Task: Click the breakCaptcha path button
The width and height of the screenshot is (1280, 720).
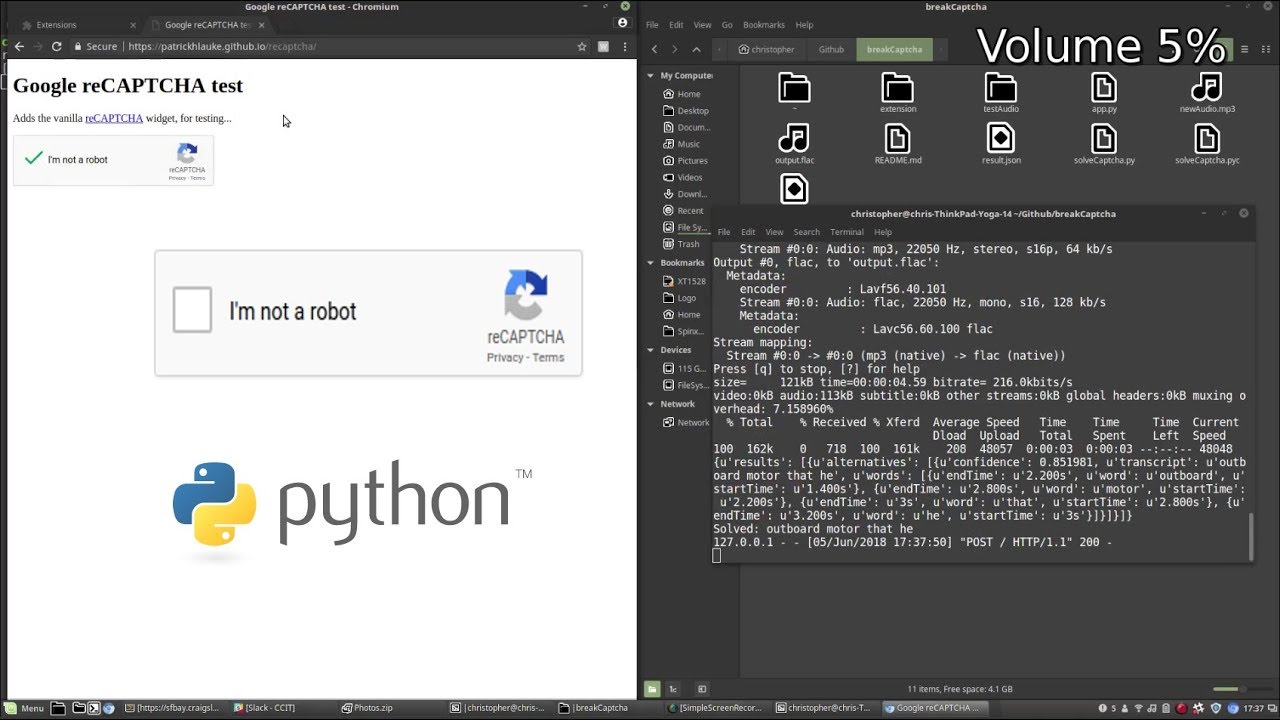Action: click(x=894, y=49)
